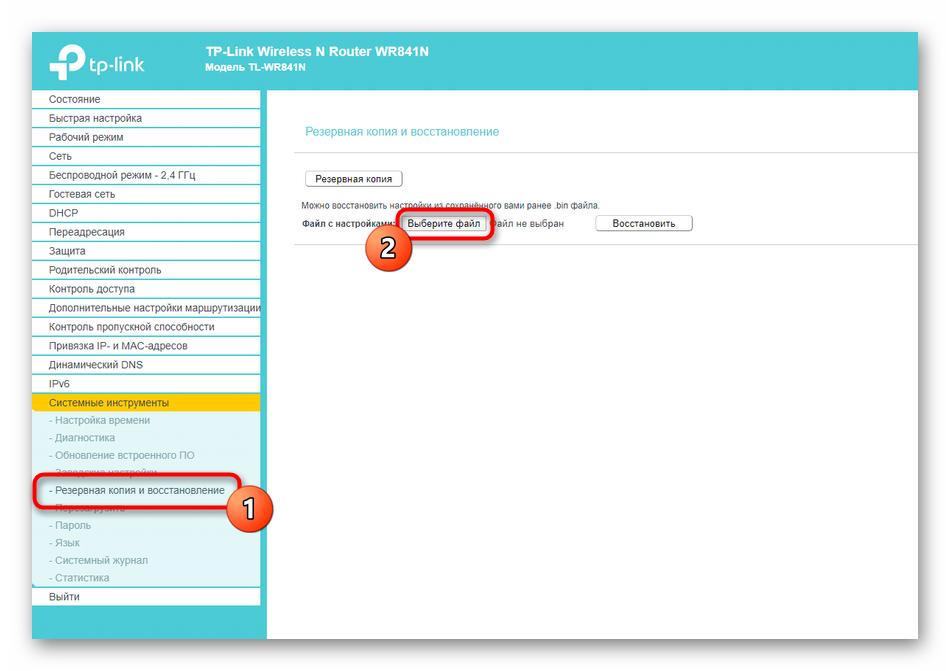Open Системный журнал log page
The image size is (950, 671).
coord(101,560)
